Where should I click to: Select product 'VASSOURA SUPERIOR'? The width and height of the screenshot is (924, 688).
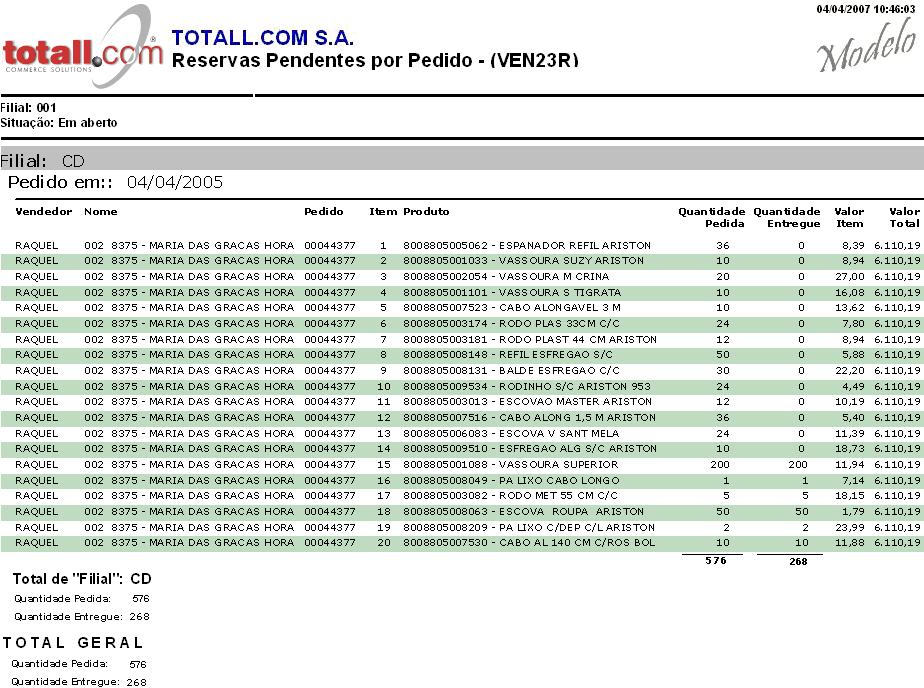click(x=559, y=464)
